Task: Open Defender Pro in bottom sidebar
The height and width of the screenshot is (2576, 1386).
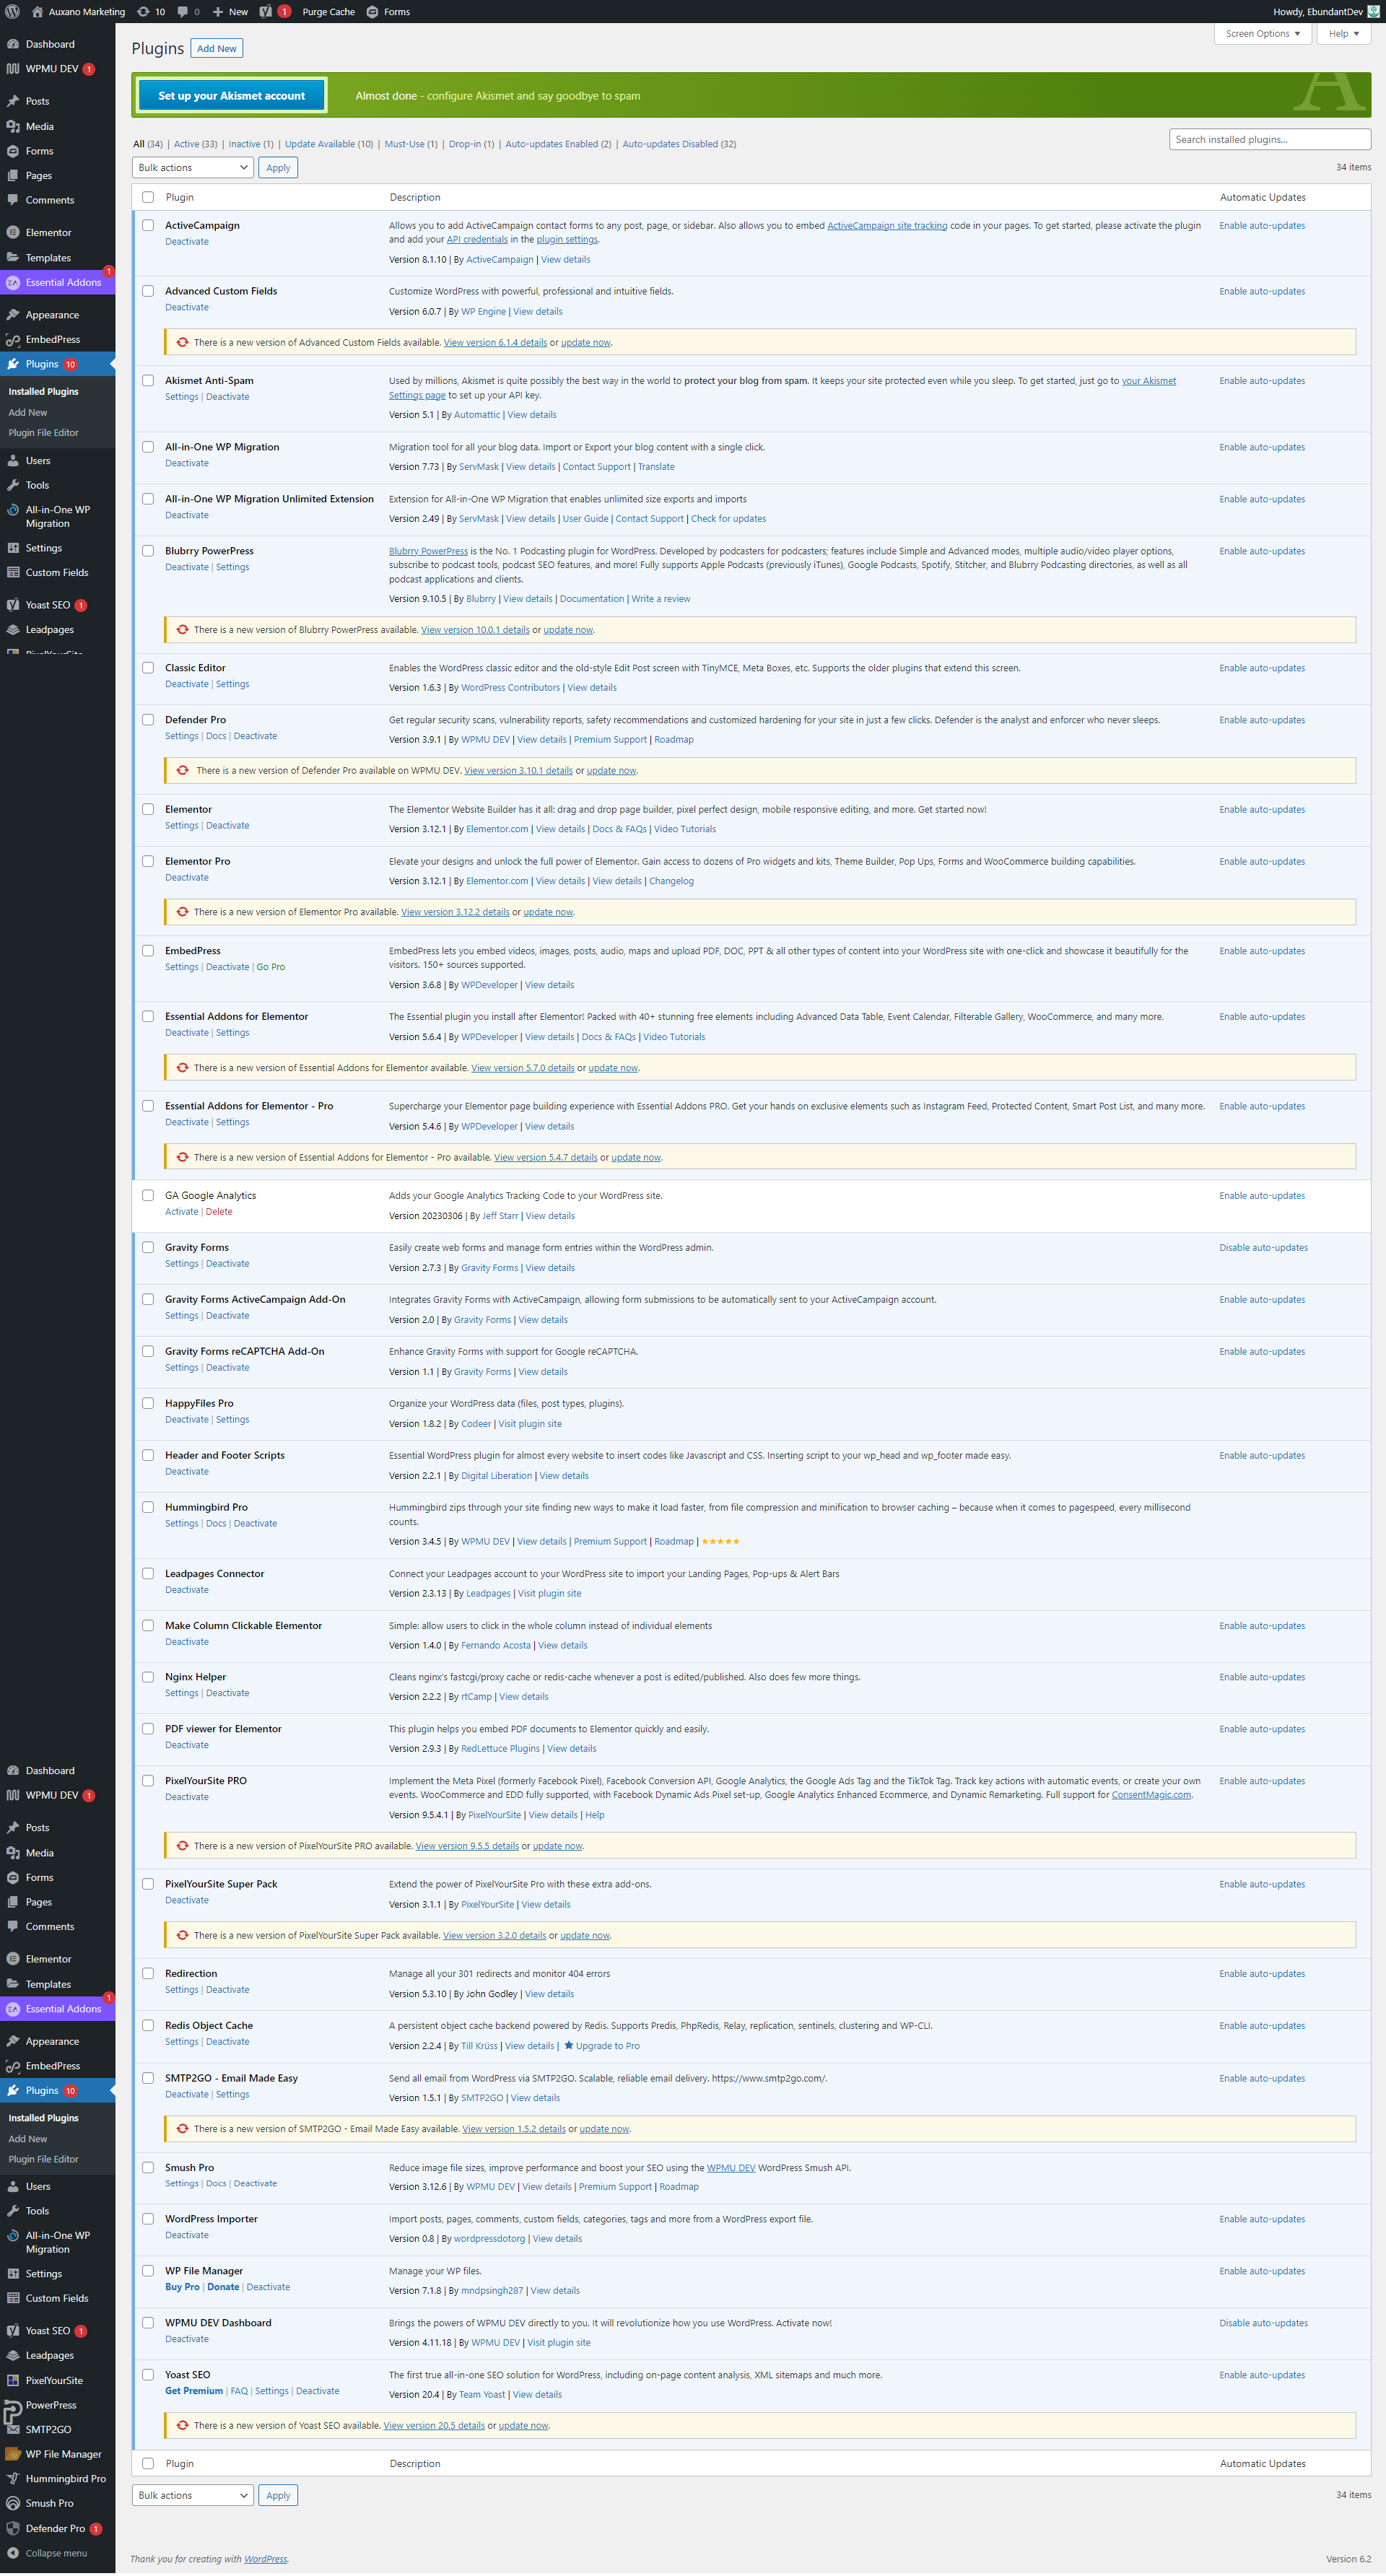Action: click(x=54, y=2528)
